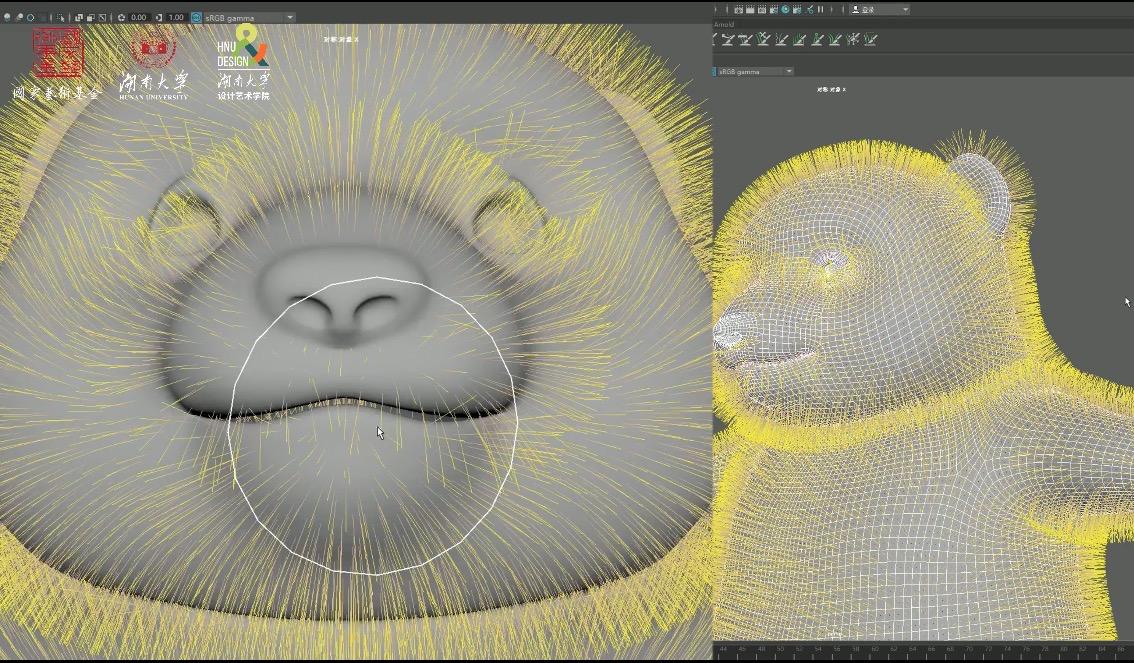Viewport: 1134px width, 663px height.
Task: Toggle the color management icon next to sRGB gamma
Action: click(196, 17)
